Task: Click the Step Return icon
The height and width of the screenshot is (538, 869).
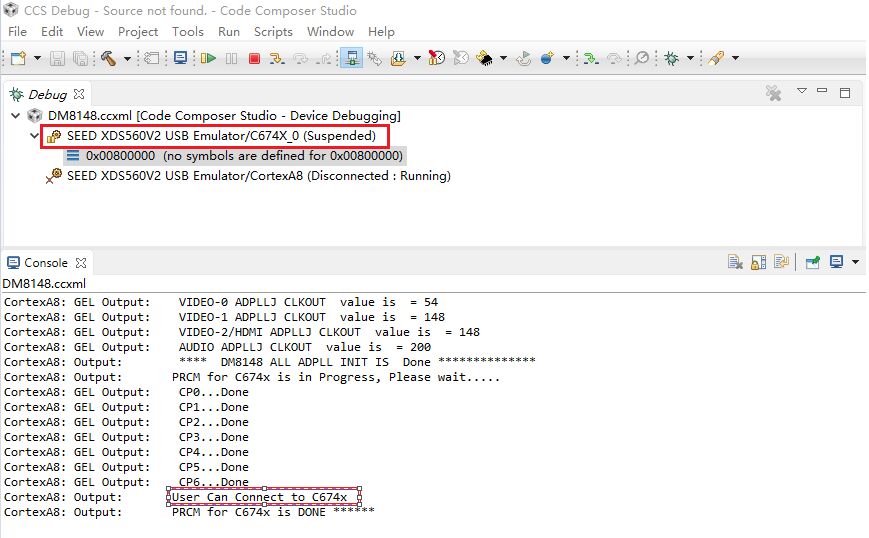Action: [324, 58]
